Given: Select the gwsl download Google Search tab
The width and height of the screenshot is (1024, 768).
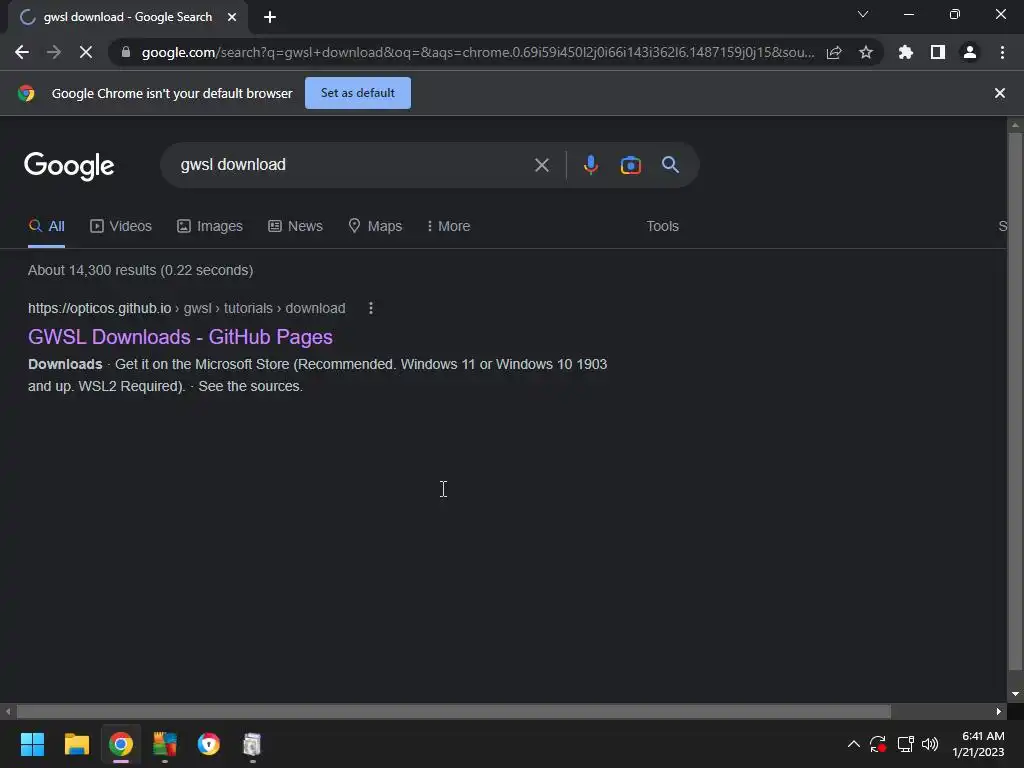Looking at the screenshot, I should pyautogui.click(x=127, y=17).
